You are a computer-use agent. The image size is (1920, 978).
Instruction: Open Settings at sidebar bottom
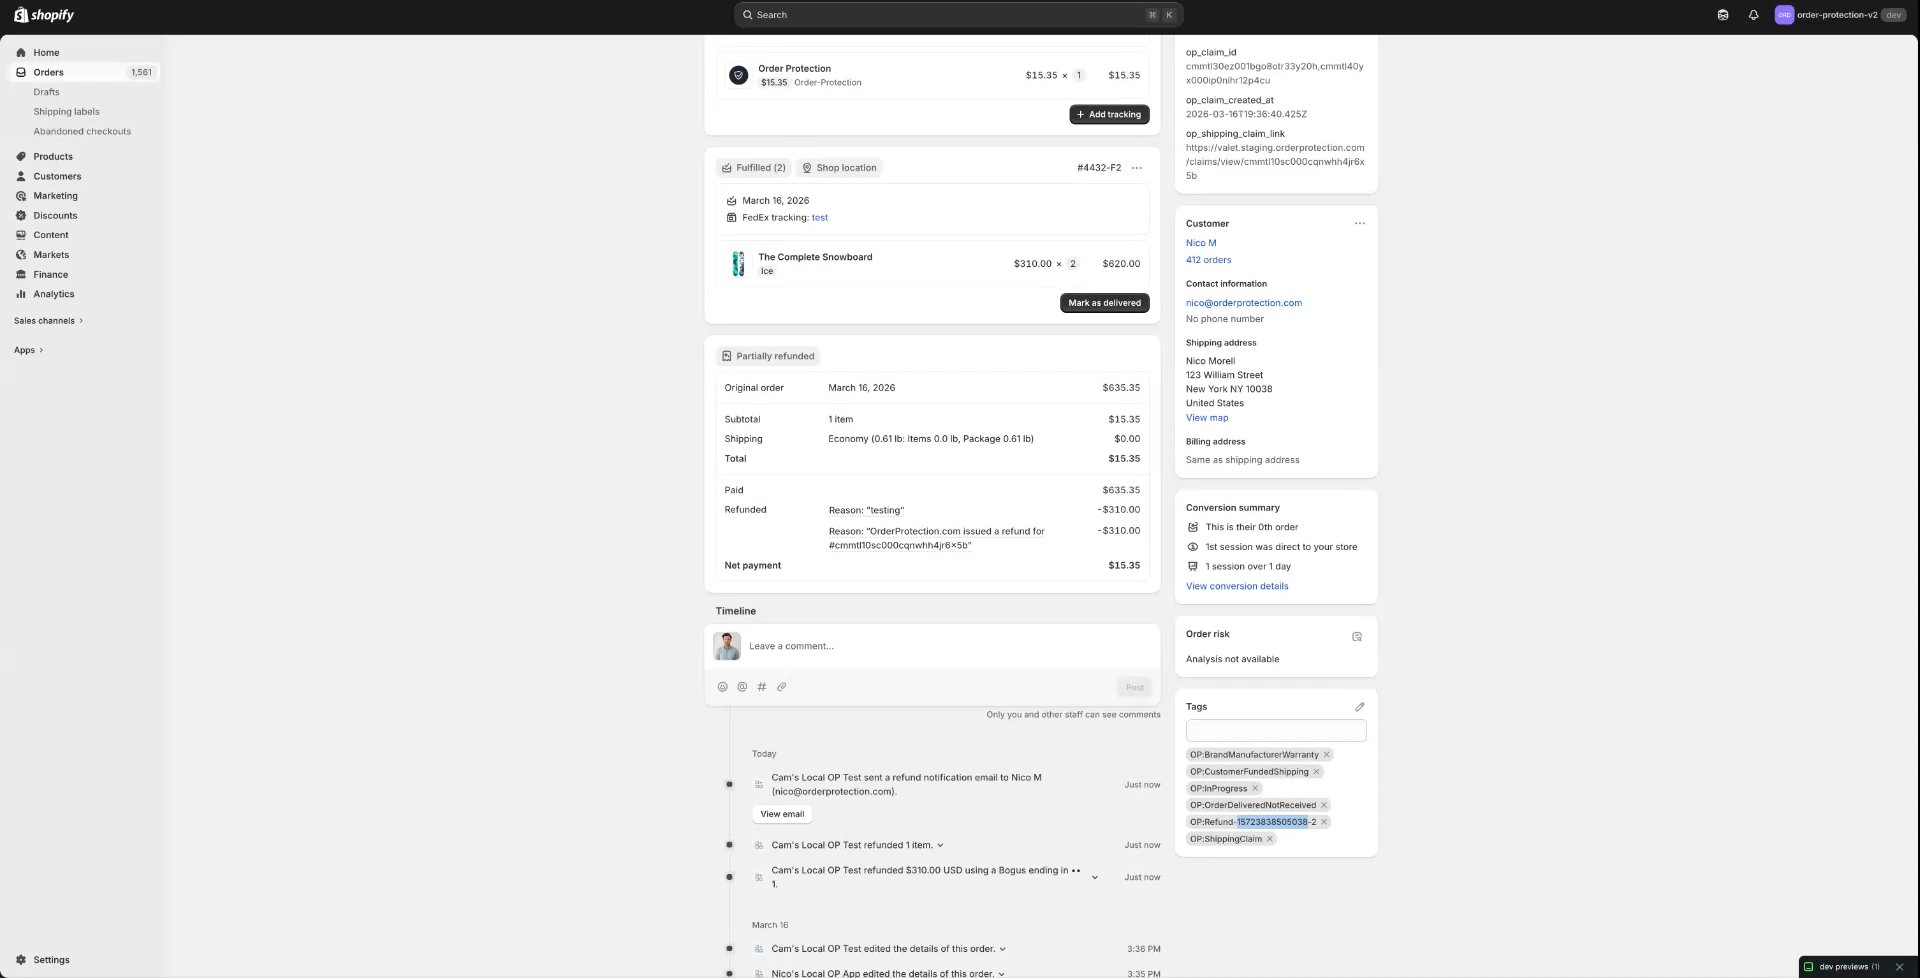(51, 960)
